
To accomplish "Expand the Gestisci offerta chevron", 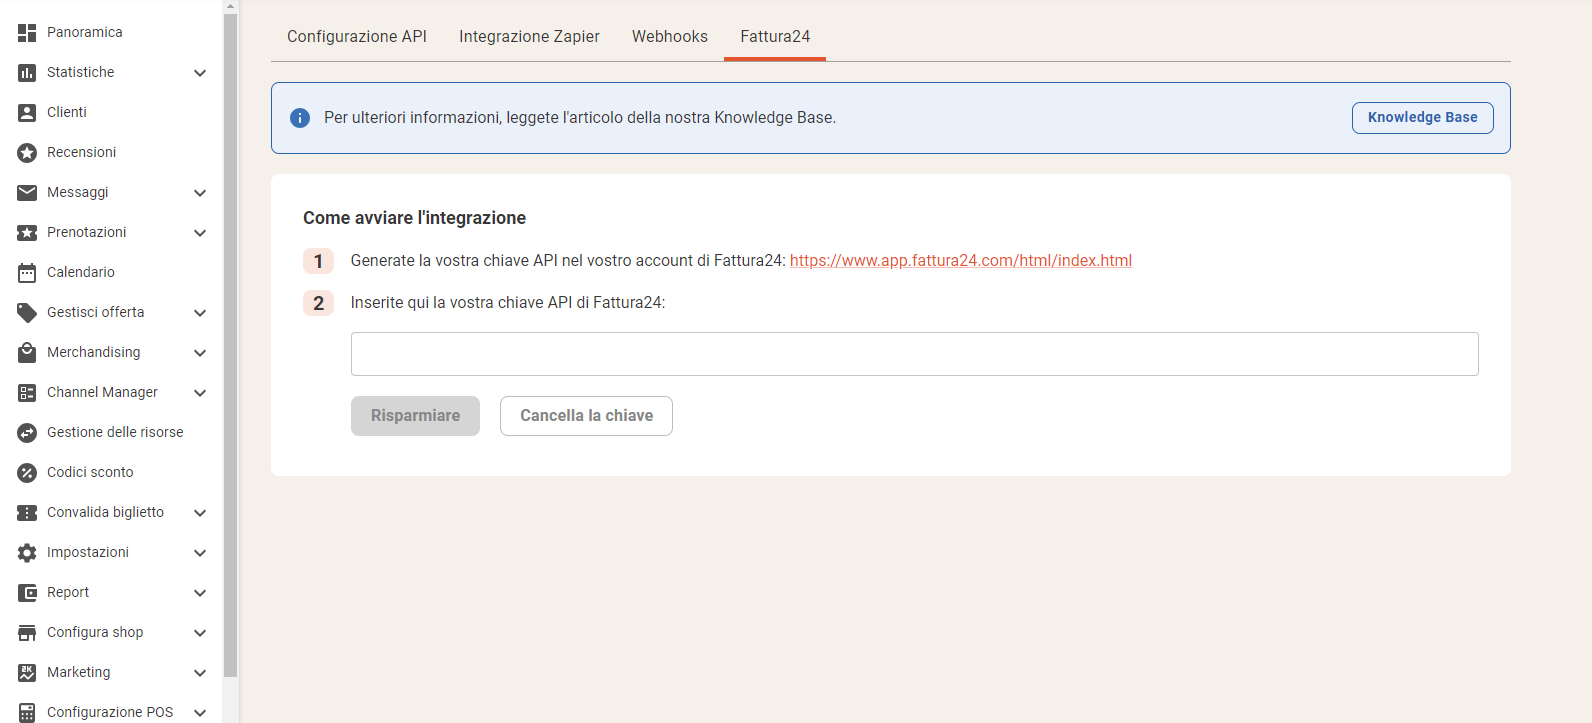I will click(x=200, y=313).
